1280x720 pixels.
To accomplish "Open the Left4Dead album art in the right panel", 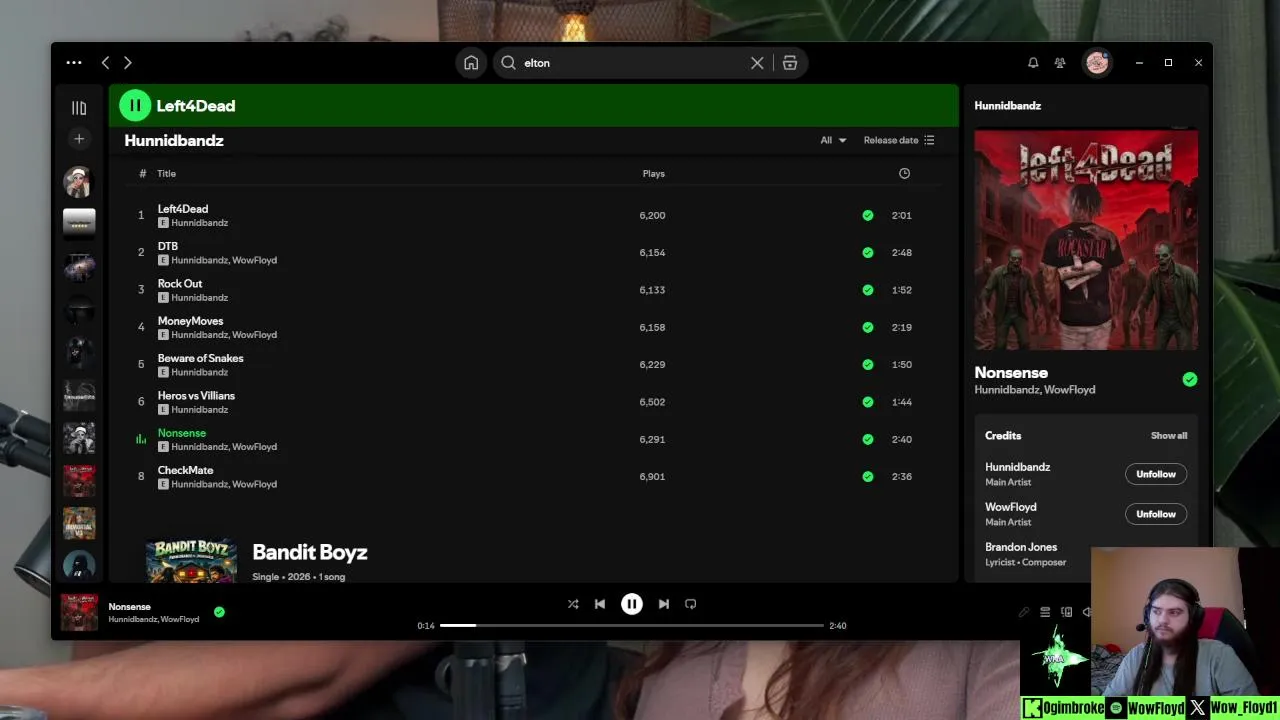I will (1086, 238).
